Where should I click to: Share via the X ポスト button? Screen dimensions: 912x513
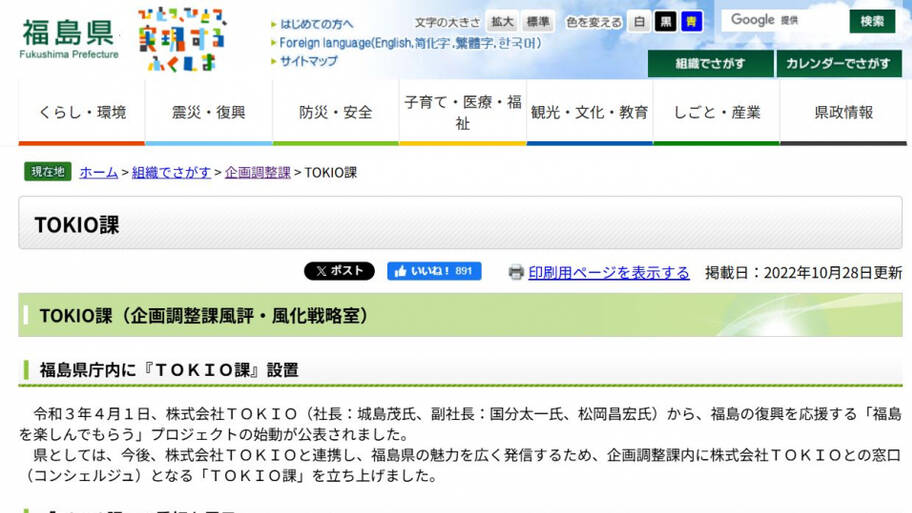pyautogui.click(x=339, y=271)
